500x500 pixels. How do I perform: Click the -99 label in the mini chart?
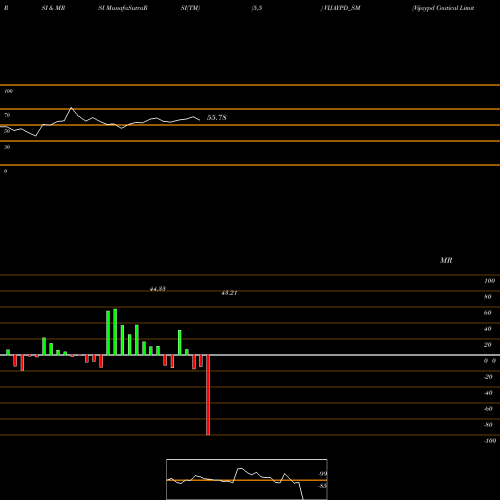click(323, 474)
